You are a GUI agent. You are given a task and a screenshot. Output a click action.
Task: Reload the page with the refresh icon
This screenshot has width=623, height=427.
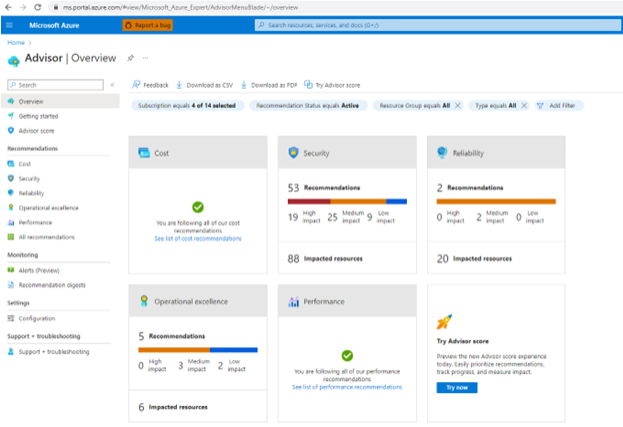click(x=37, y=7)
